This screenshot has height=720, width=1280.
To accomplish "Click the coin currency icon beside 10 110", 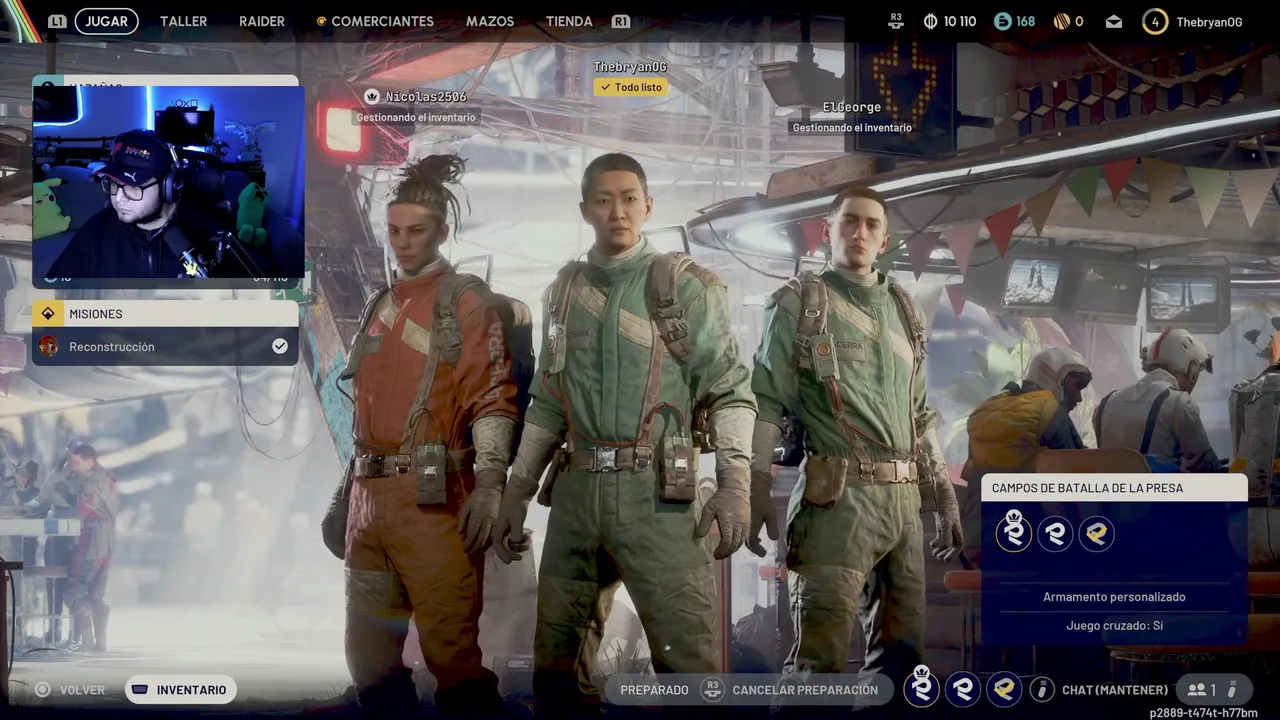I will [x=929, y=21].
